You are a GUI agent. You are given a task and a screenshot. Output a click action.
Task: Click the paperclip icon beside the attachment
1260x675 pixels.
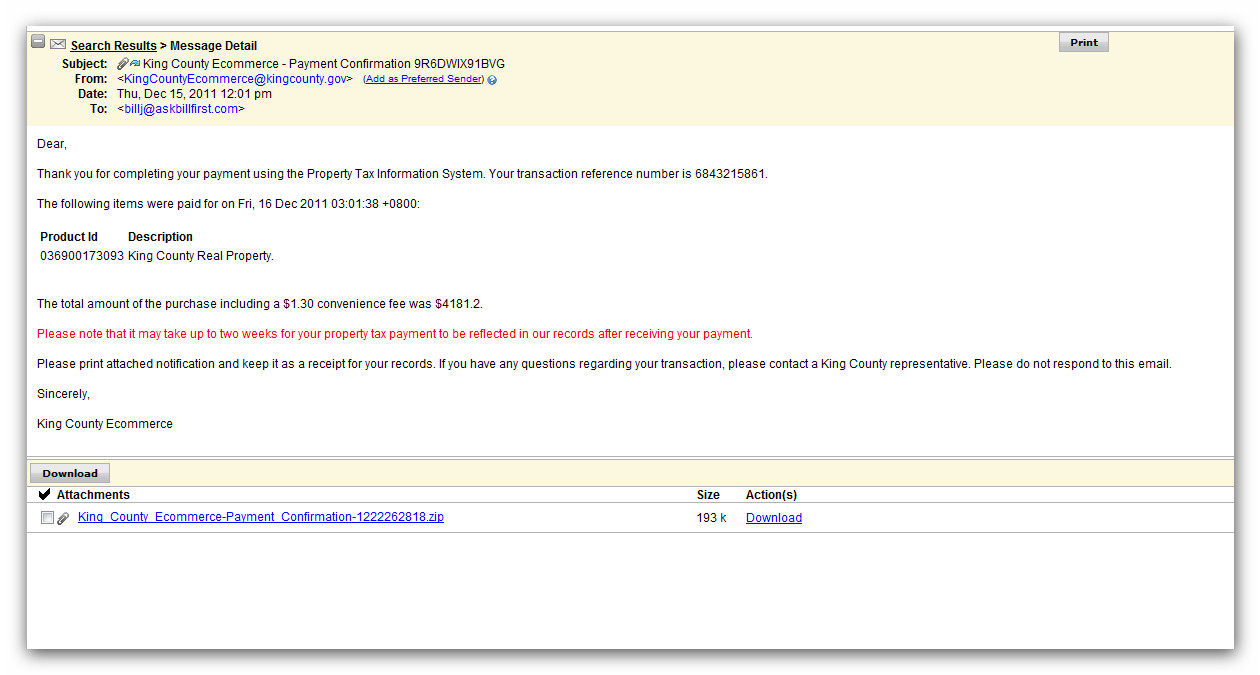click(63, 518)
